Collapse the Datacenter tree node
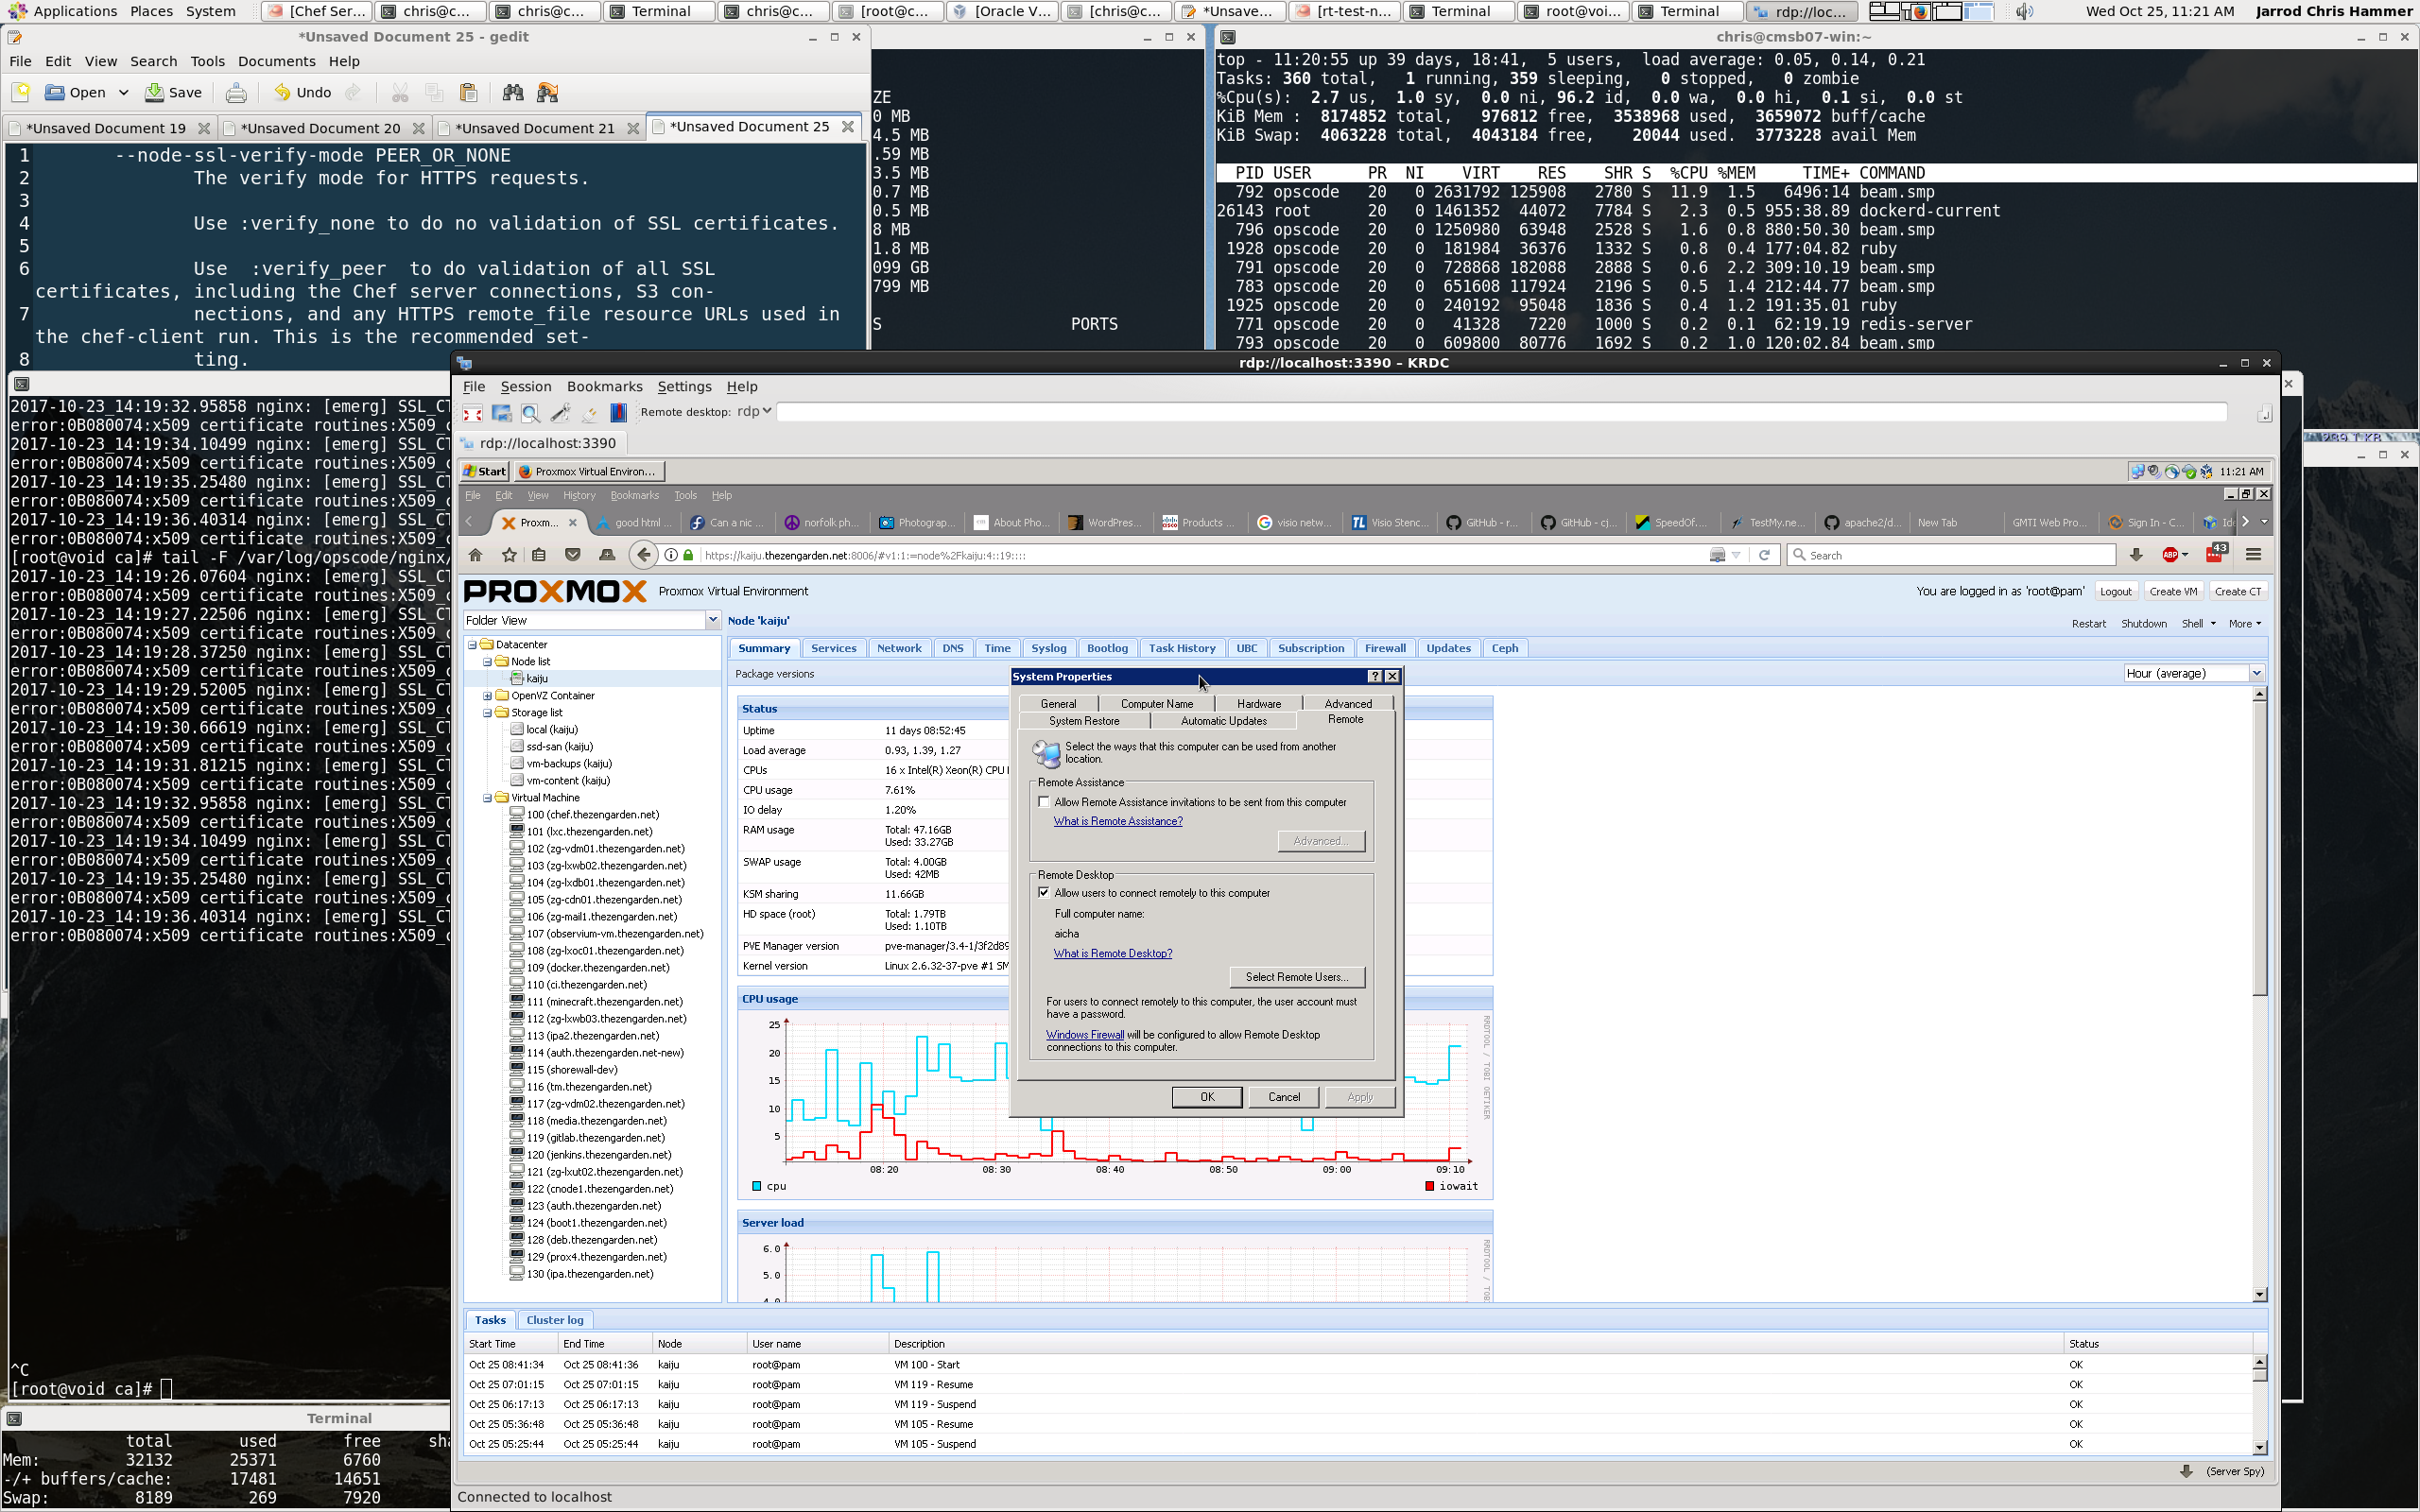Viewport: 2420px width, 1512px height. point(473,645)
